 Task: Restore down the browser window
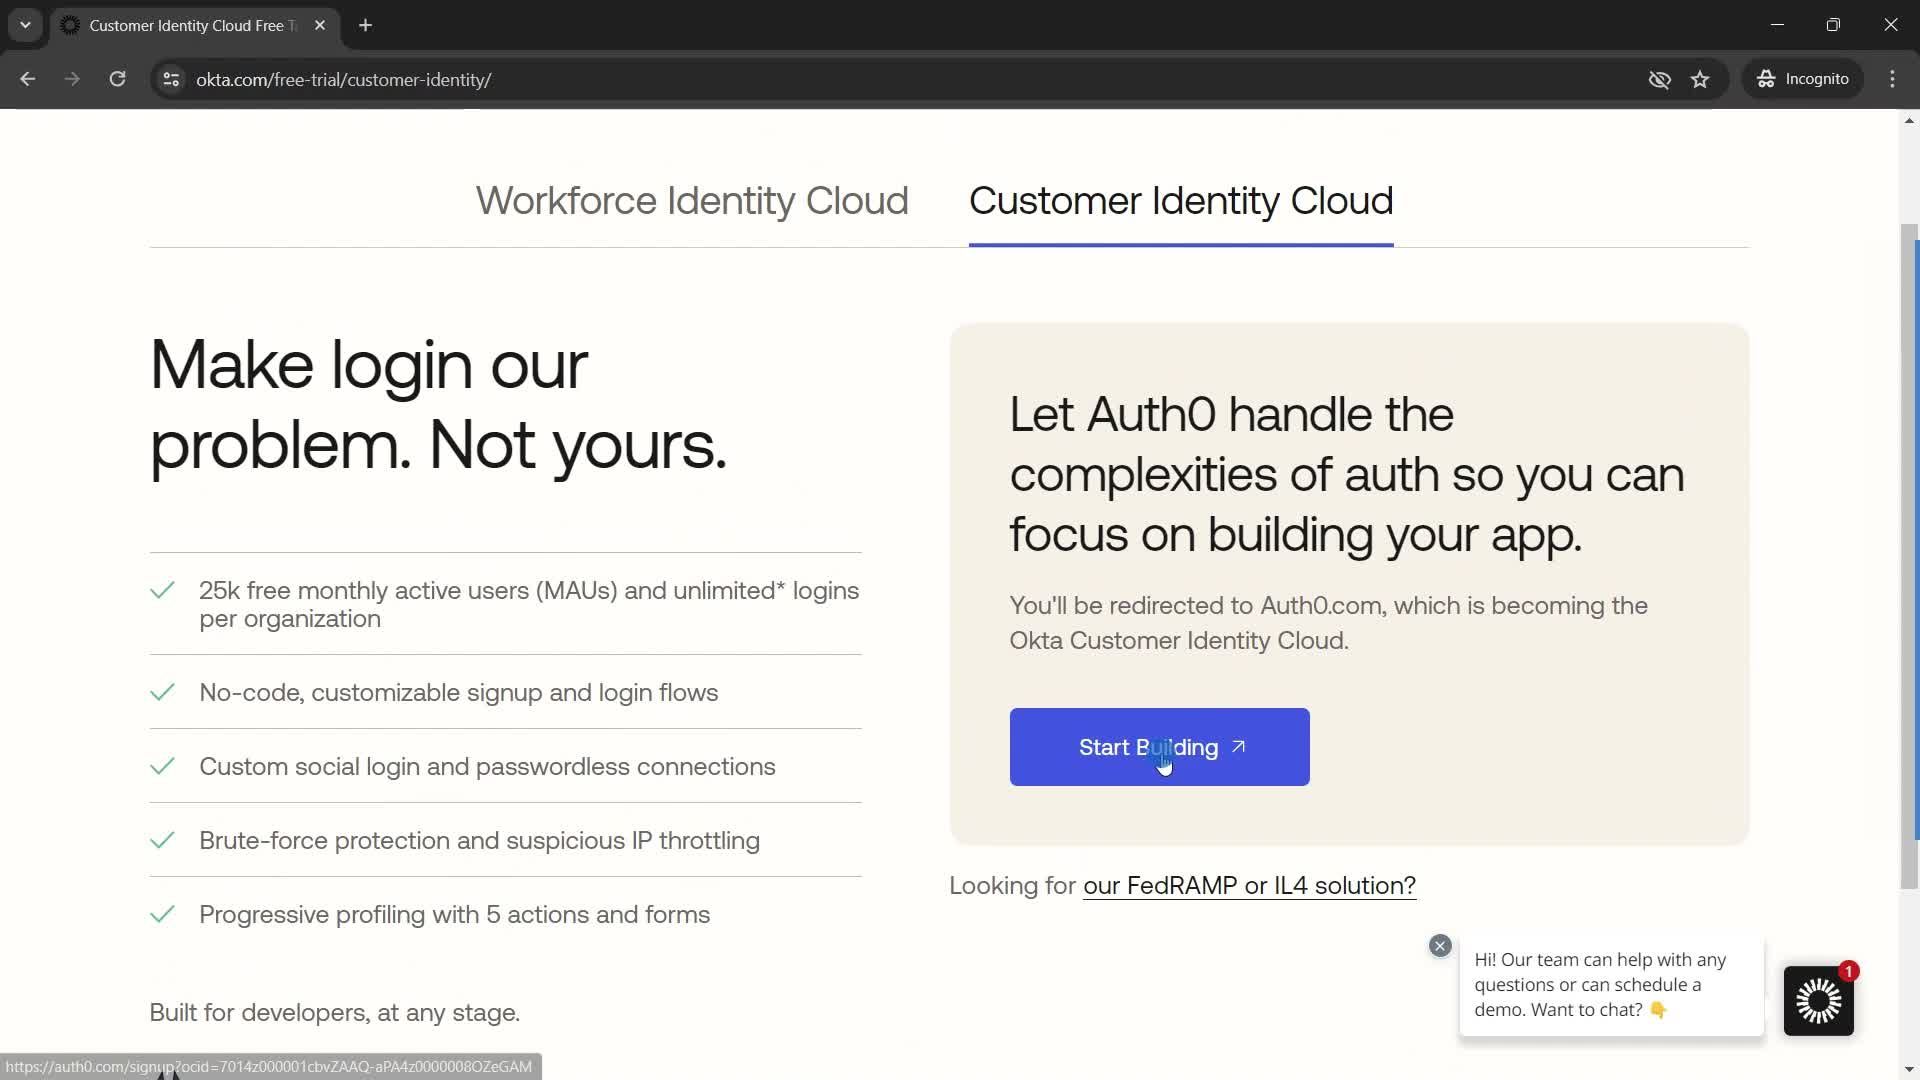pyautogui.click(x=1833, y=25)
